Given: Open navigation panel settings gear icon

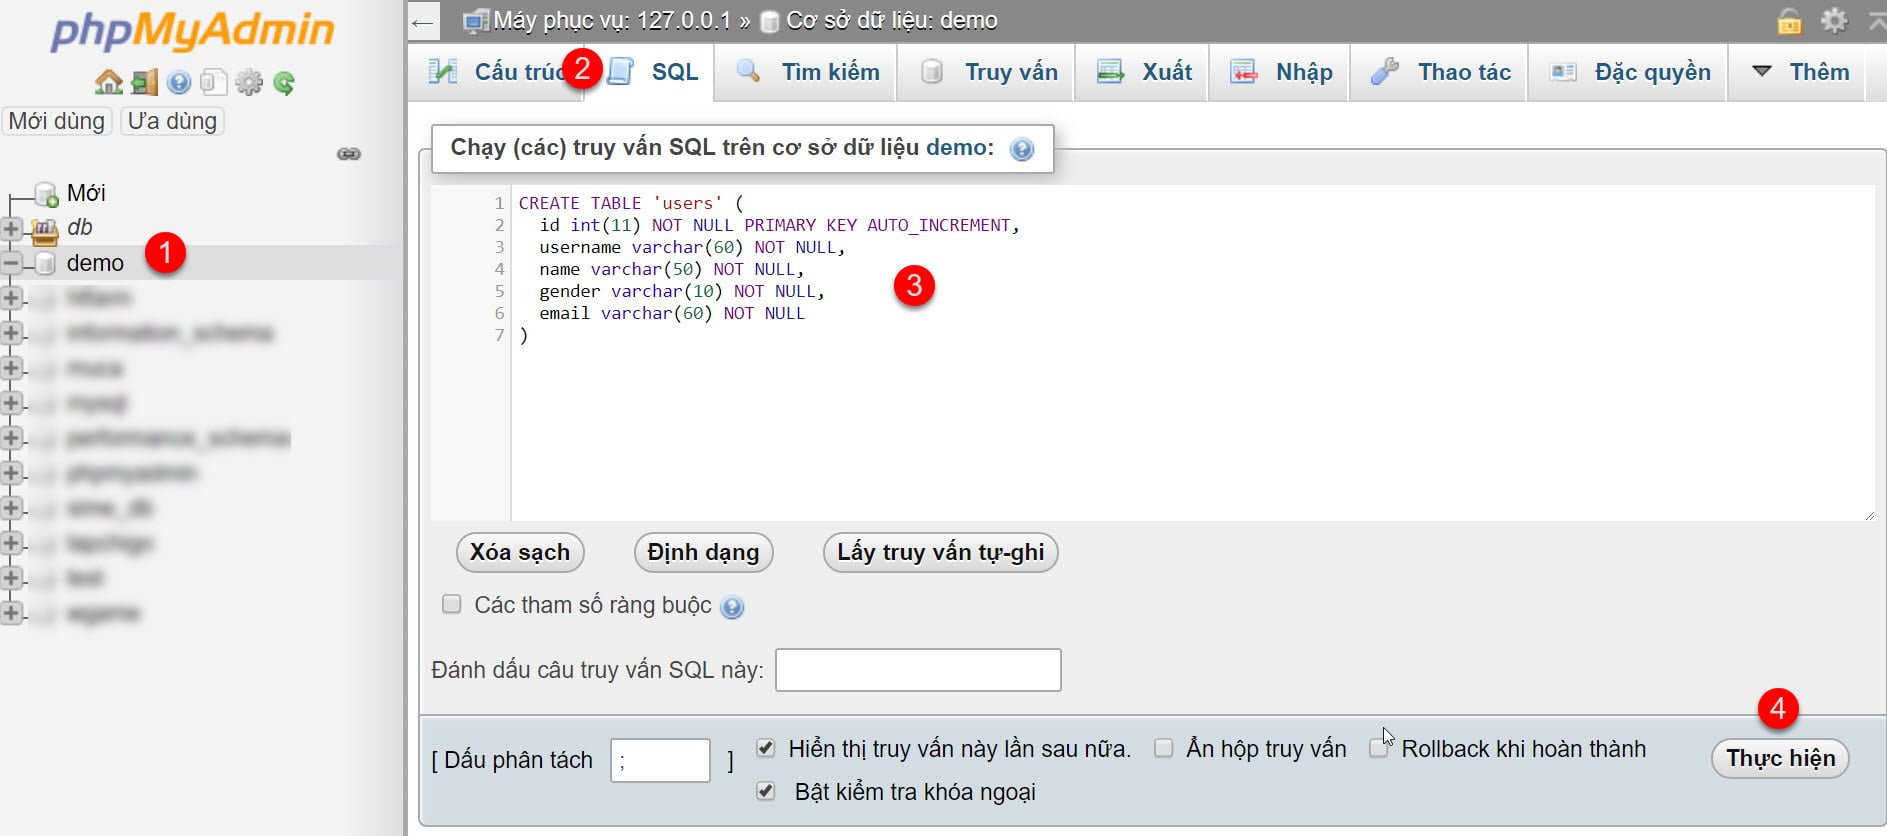Looking at the screenshot, I should (x=249, y=82).
